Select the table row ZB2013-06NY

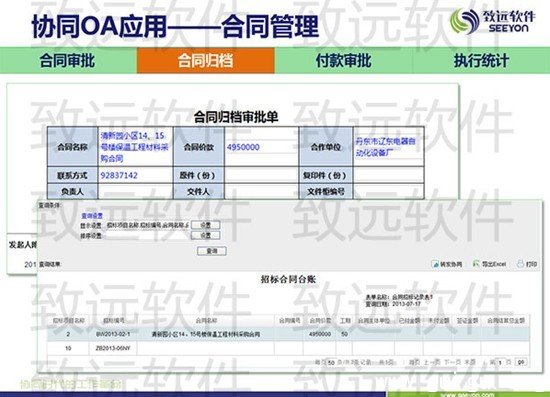288,348
